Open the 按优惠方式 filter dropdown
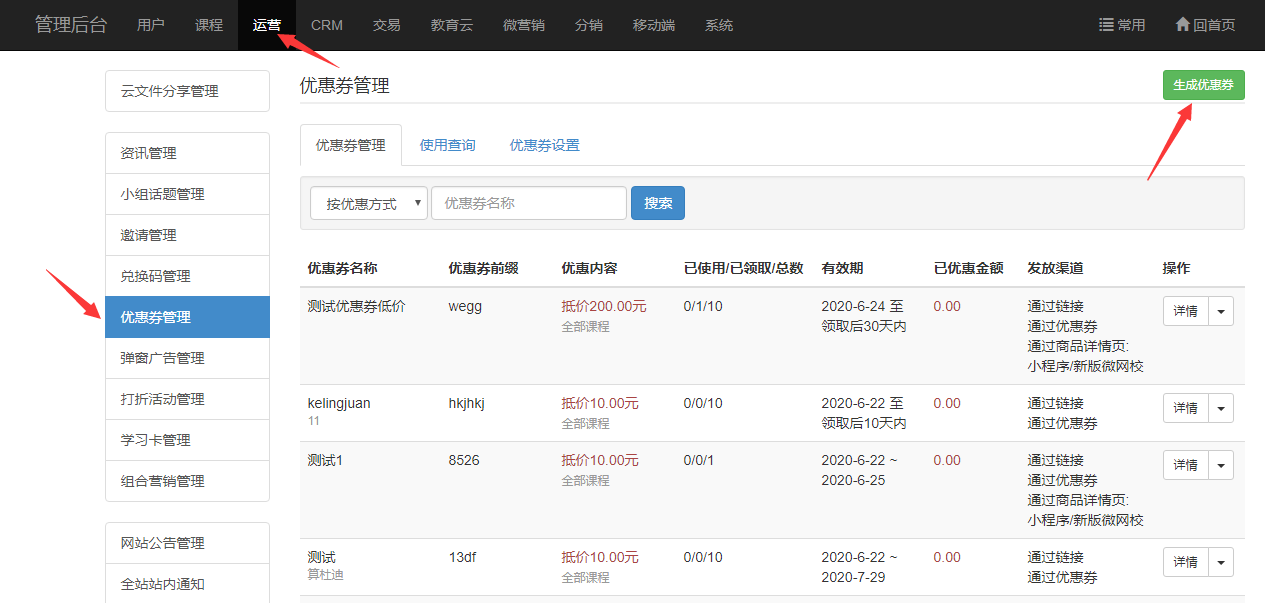Image resolution: width=1265 pixels, height=603 pixels. pos(368,203)
